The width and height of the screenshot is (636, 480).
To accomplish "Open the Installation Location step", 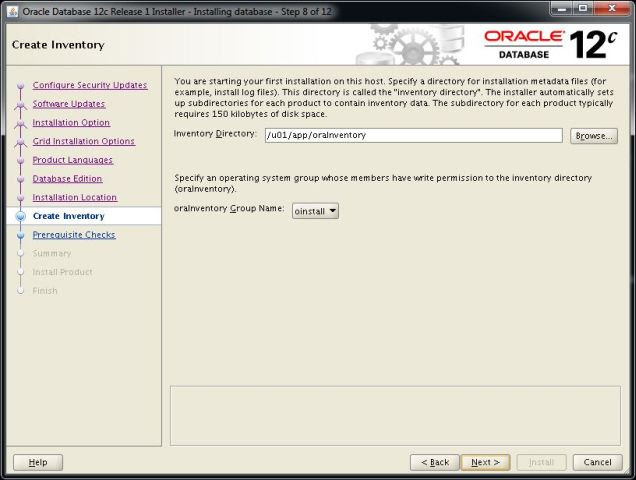I will point(75,197).
